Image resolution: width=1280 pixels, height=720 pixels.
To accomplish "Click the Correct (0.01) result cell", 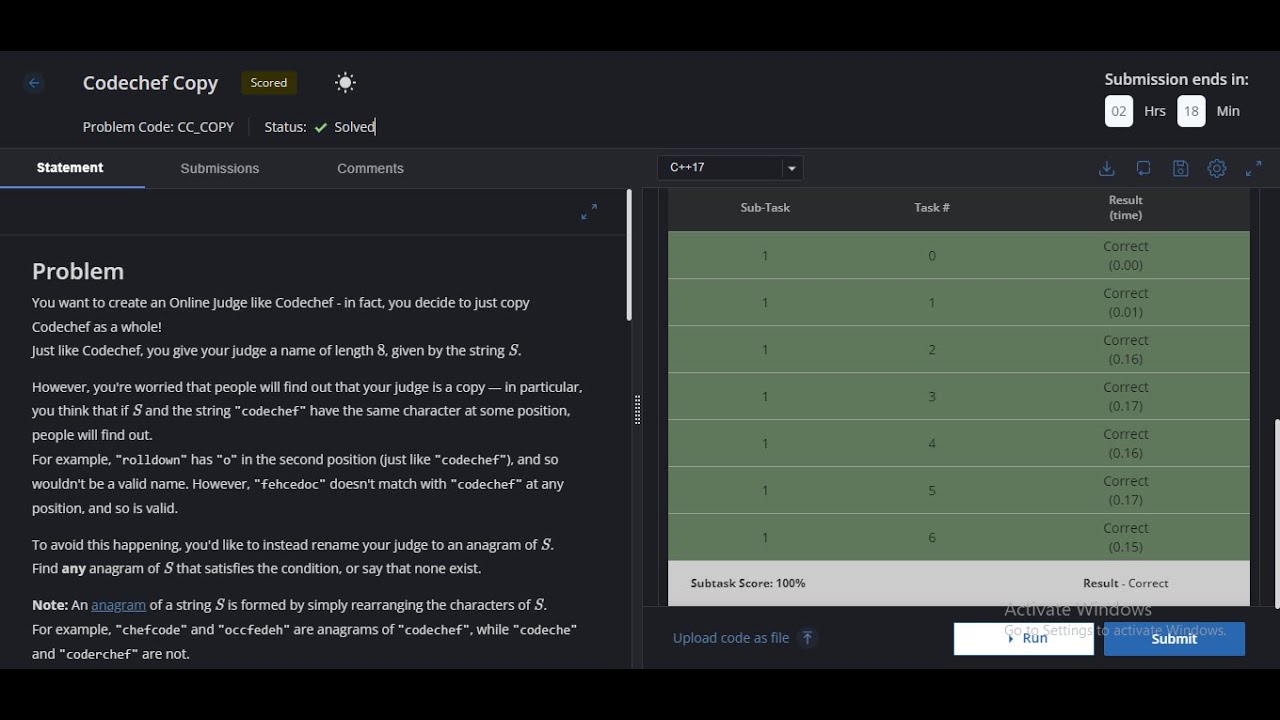I will [1126, 302].
